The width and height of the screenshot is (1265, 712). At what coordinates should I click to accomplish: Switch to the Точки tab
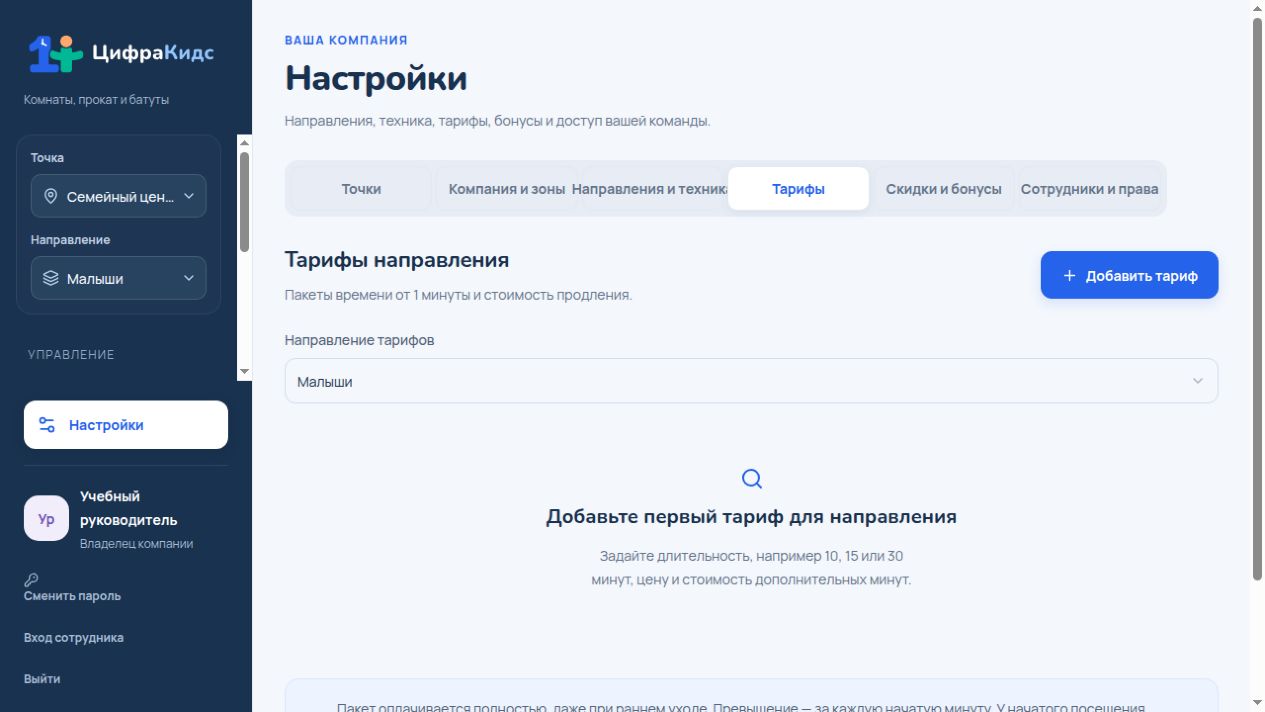(361, 189)
